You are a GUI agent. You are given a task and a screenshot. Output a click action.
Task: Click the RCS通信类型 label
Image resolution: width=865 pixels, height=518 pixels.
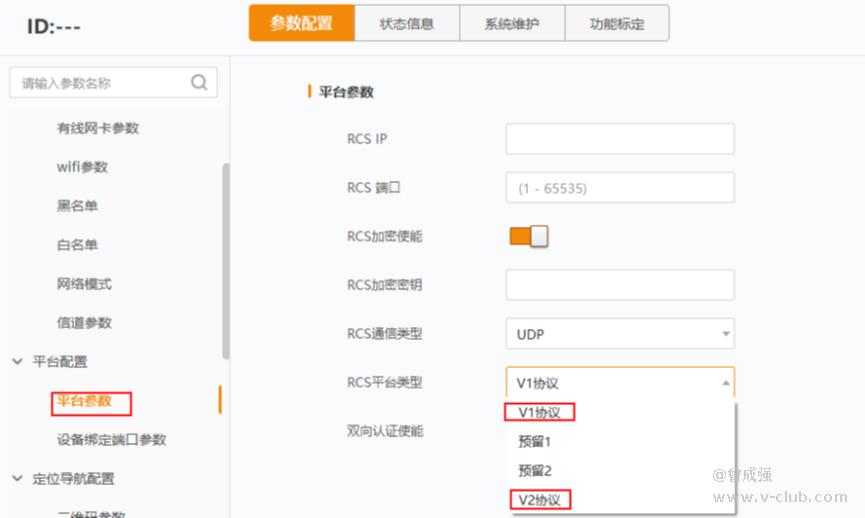point(385,333)
